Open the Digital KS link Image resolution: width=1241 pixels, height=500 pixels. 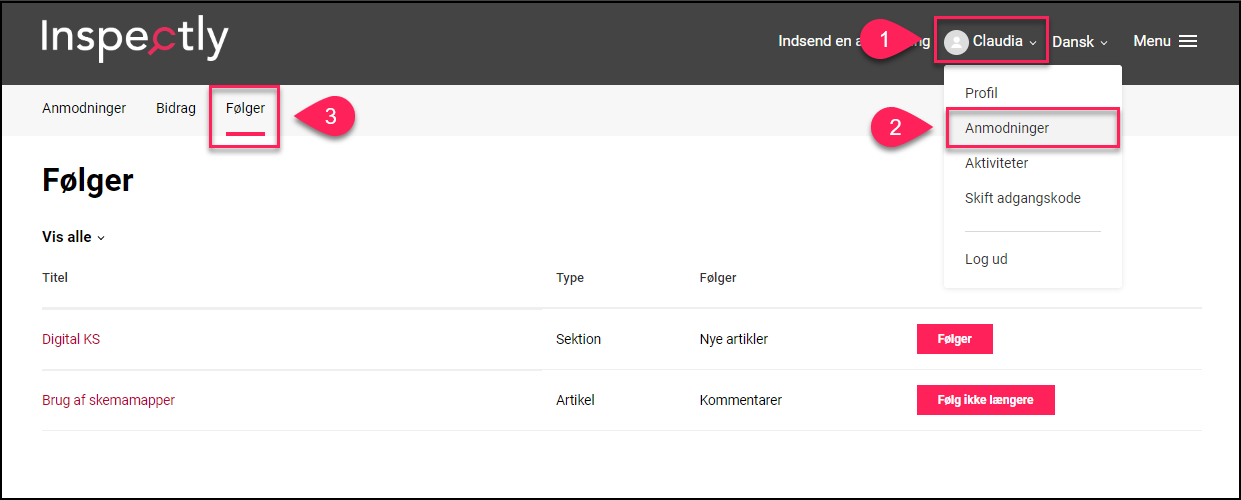[71, 339]
